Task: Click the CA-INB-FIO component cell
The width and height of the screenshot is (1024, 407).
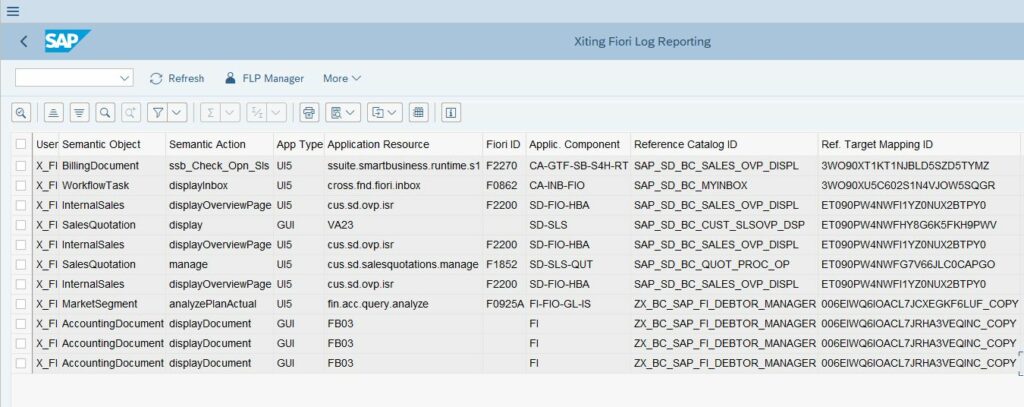Action: pos(578,186)
